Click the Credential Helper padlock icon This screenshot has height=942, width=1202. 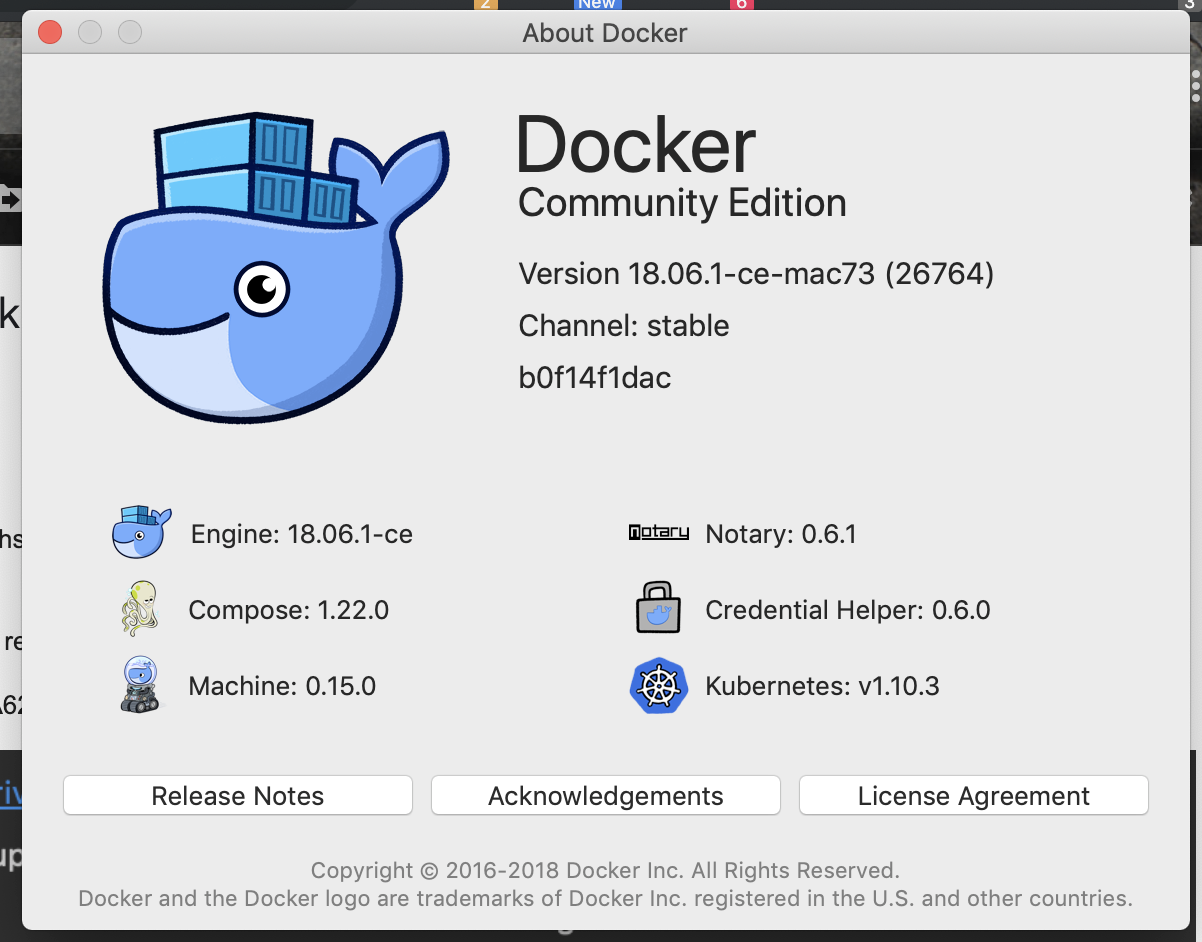[659, 609]
